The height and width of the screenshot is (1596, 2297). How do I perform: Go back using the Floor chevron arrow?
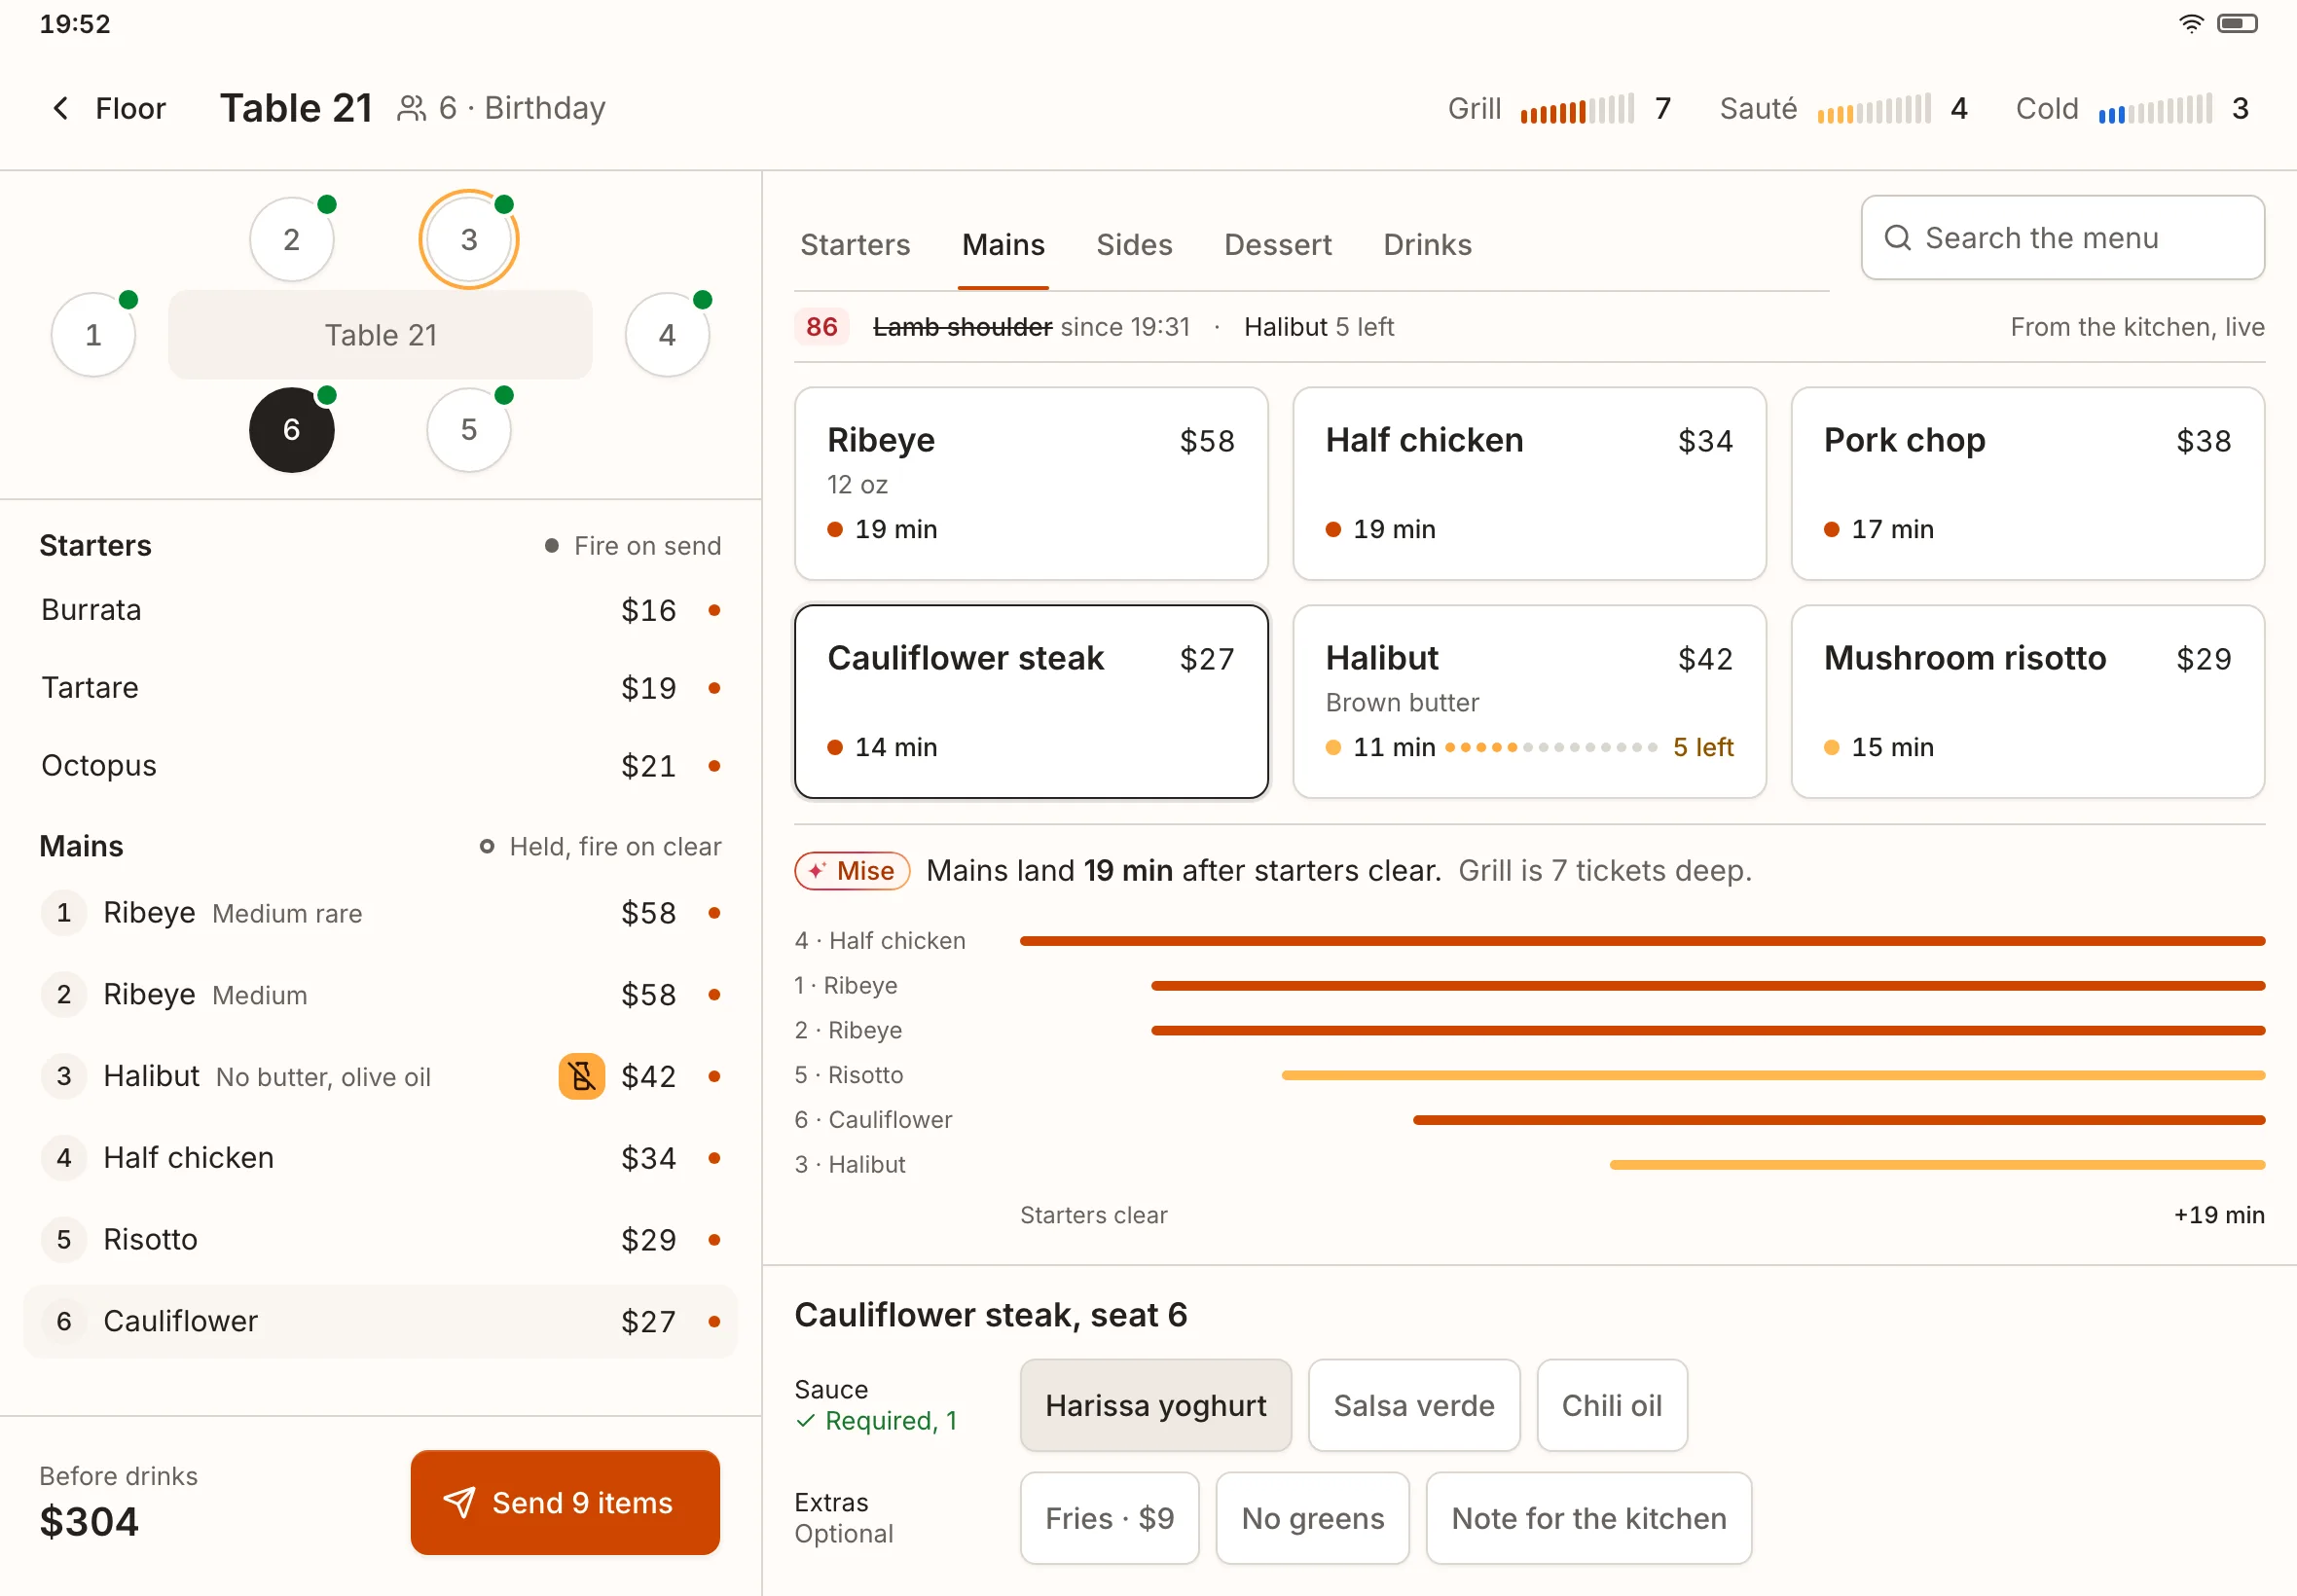pos(61,108)
